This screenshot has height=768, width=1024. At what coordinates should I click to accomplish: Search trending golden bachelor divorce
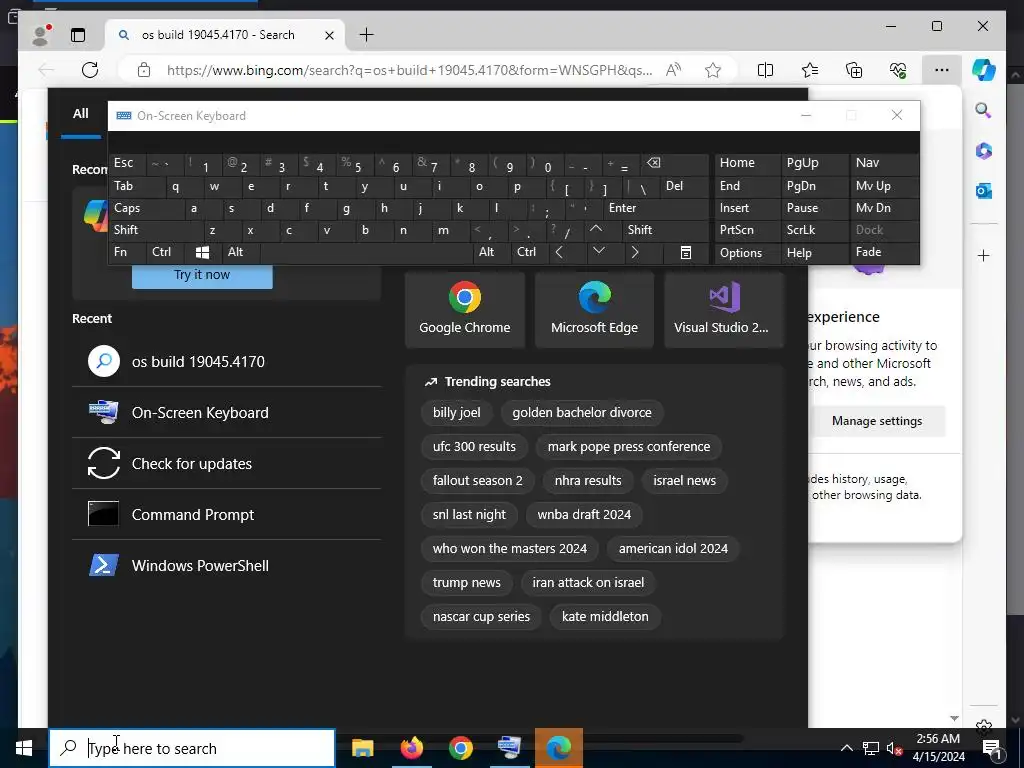point(582,413)
